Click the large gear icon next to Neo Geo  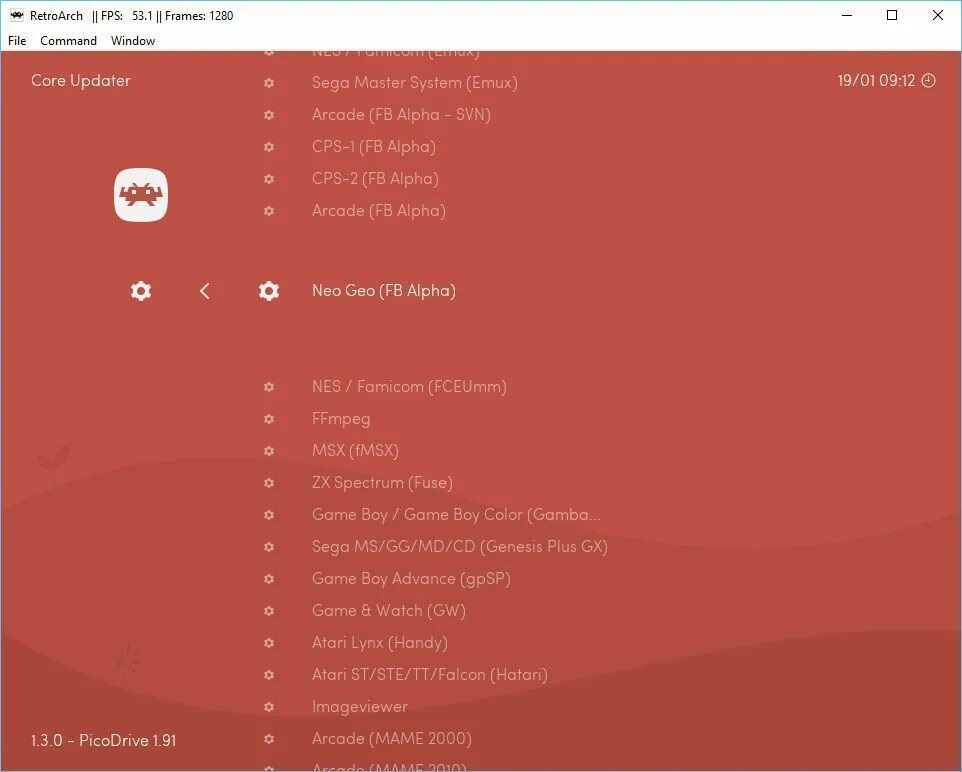(x=269, y=291)
